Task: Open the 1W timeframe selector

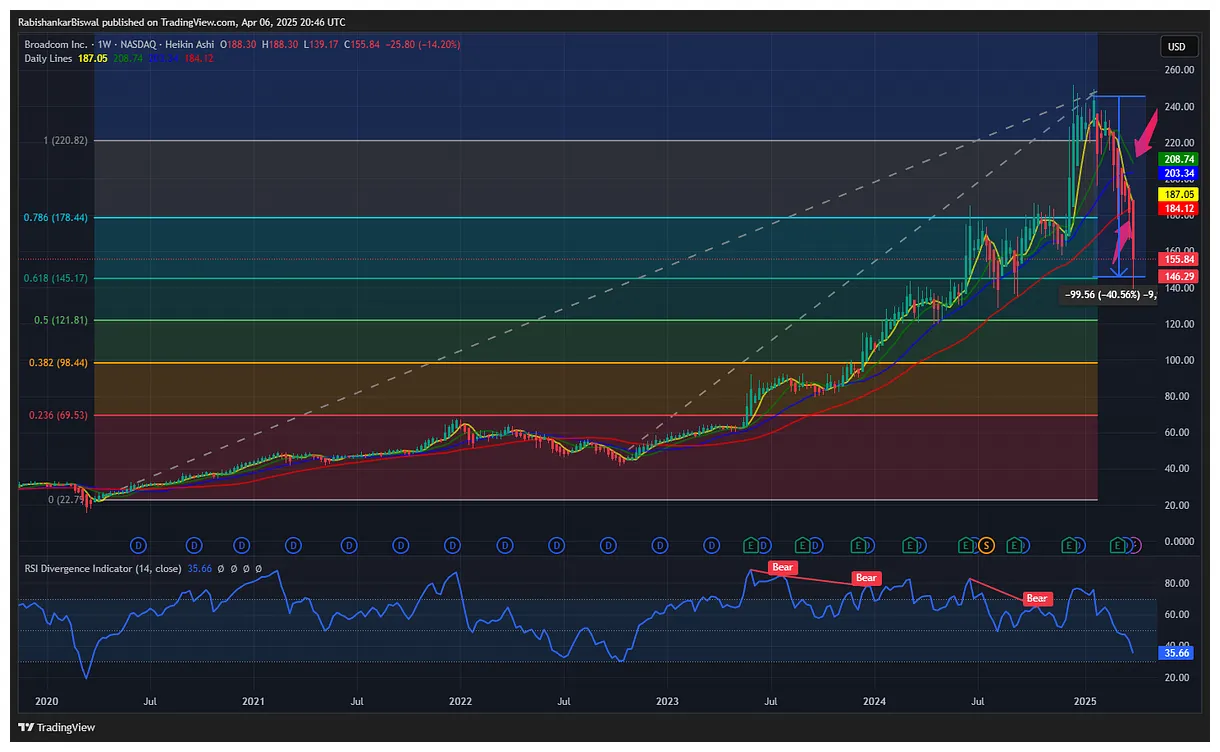Action: tap(102, 44)
